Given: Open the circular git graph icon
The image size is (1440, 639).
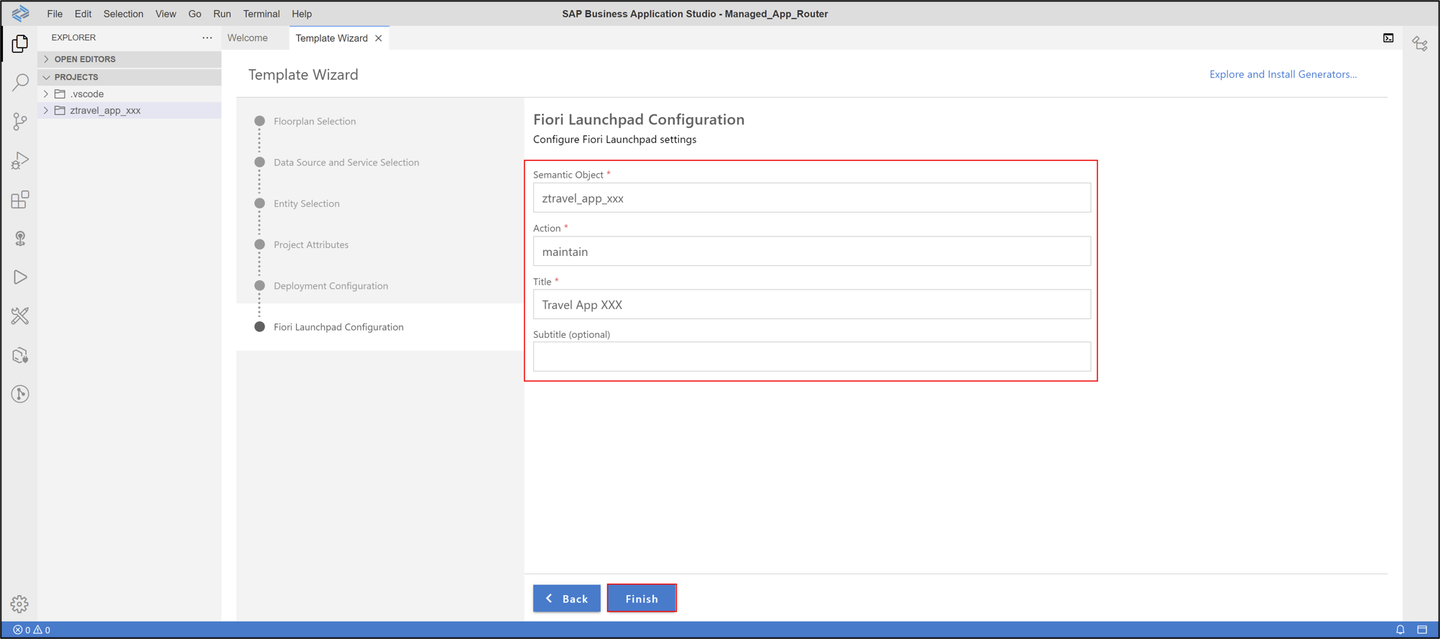Looking at the screenshot, I should (19, 394).
